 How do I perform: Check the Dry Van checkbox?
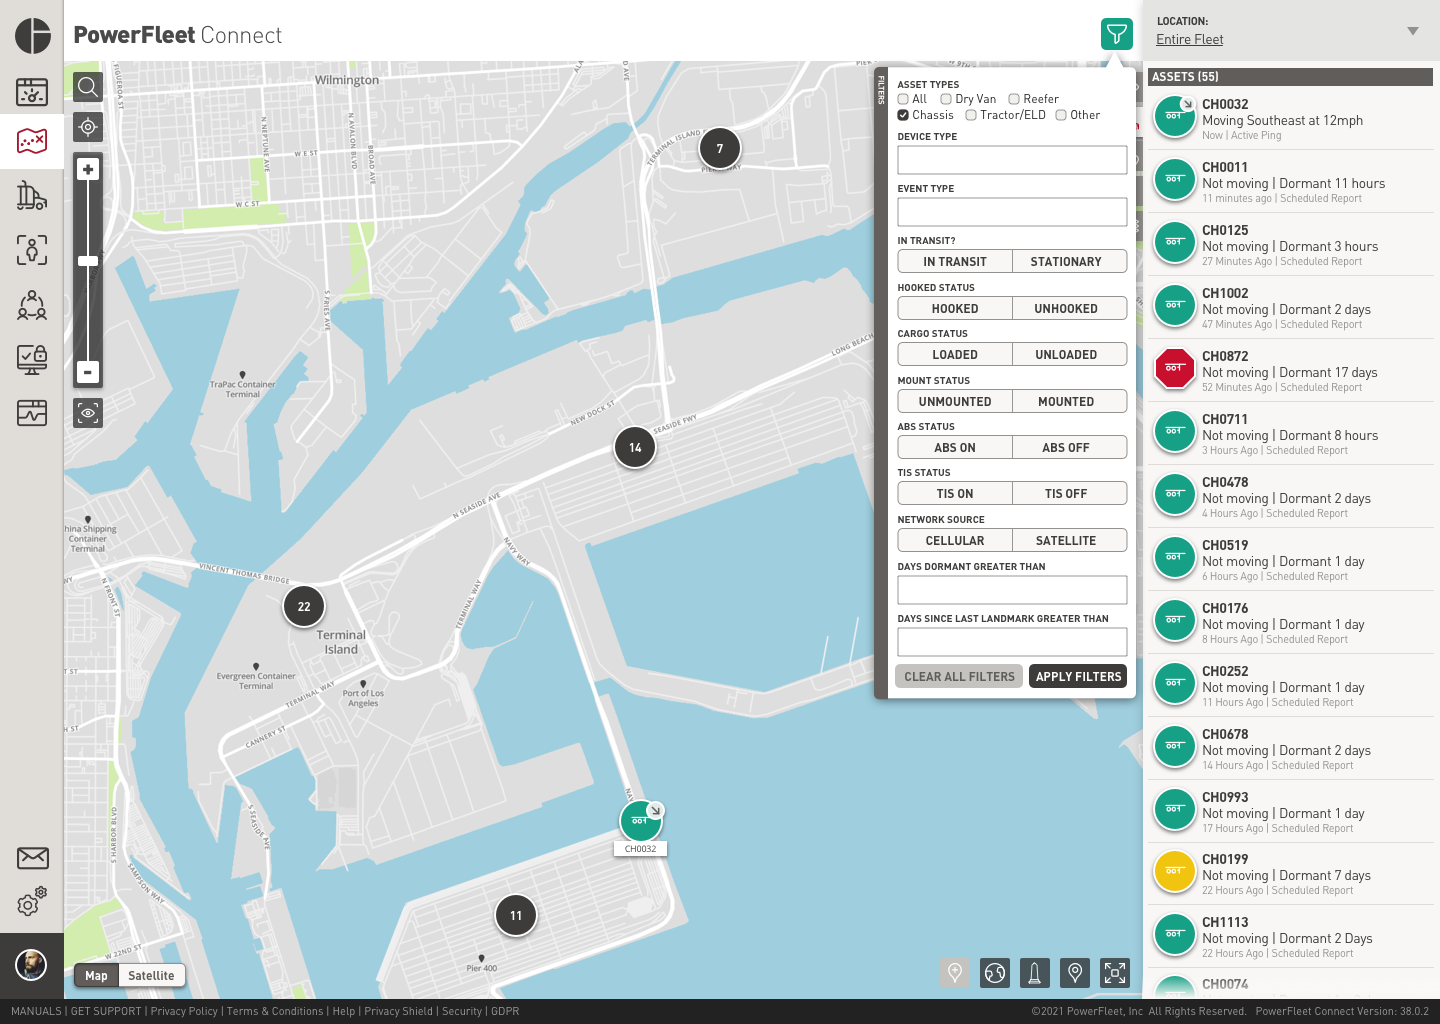coord(946,99)
